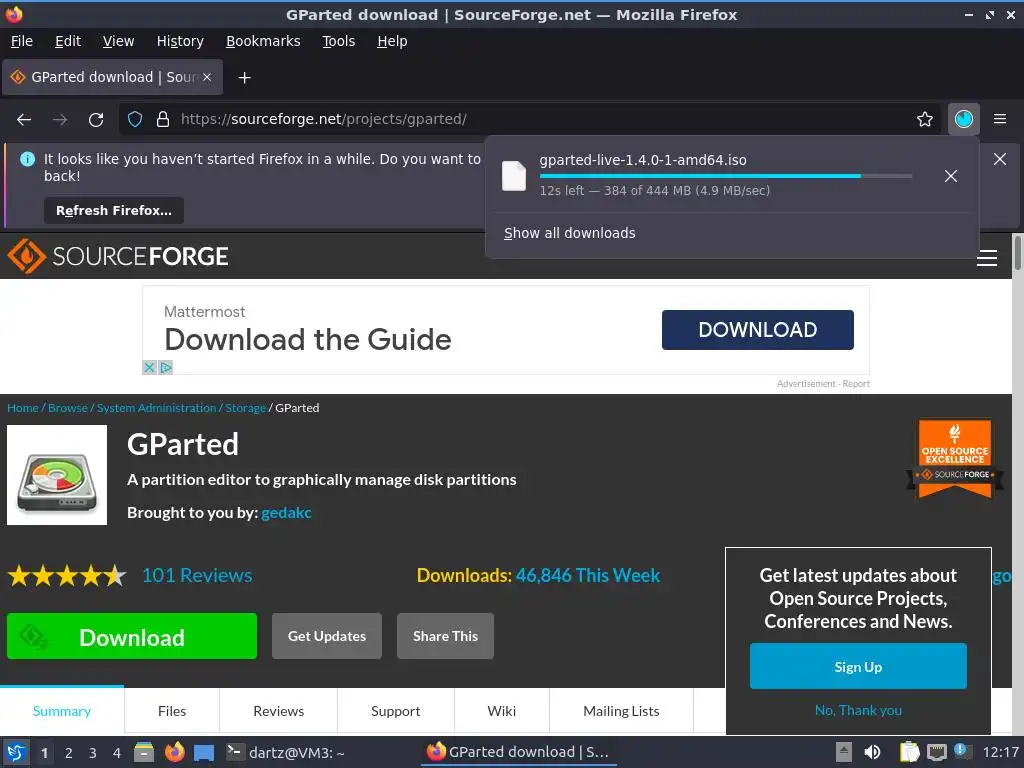Click the AdChoices triangle icon
This screenshot has height=768, width=1024.
(x=166, y=368)
